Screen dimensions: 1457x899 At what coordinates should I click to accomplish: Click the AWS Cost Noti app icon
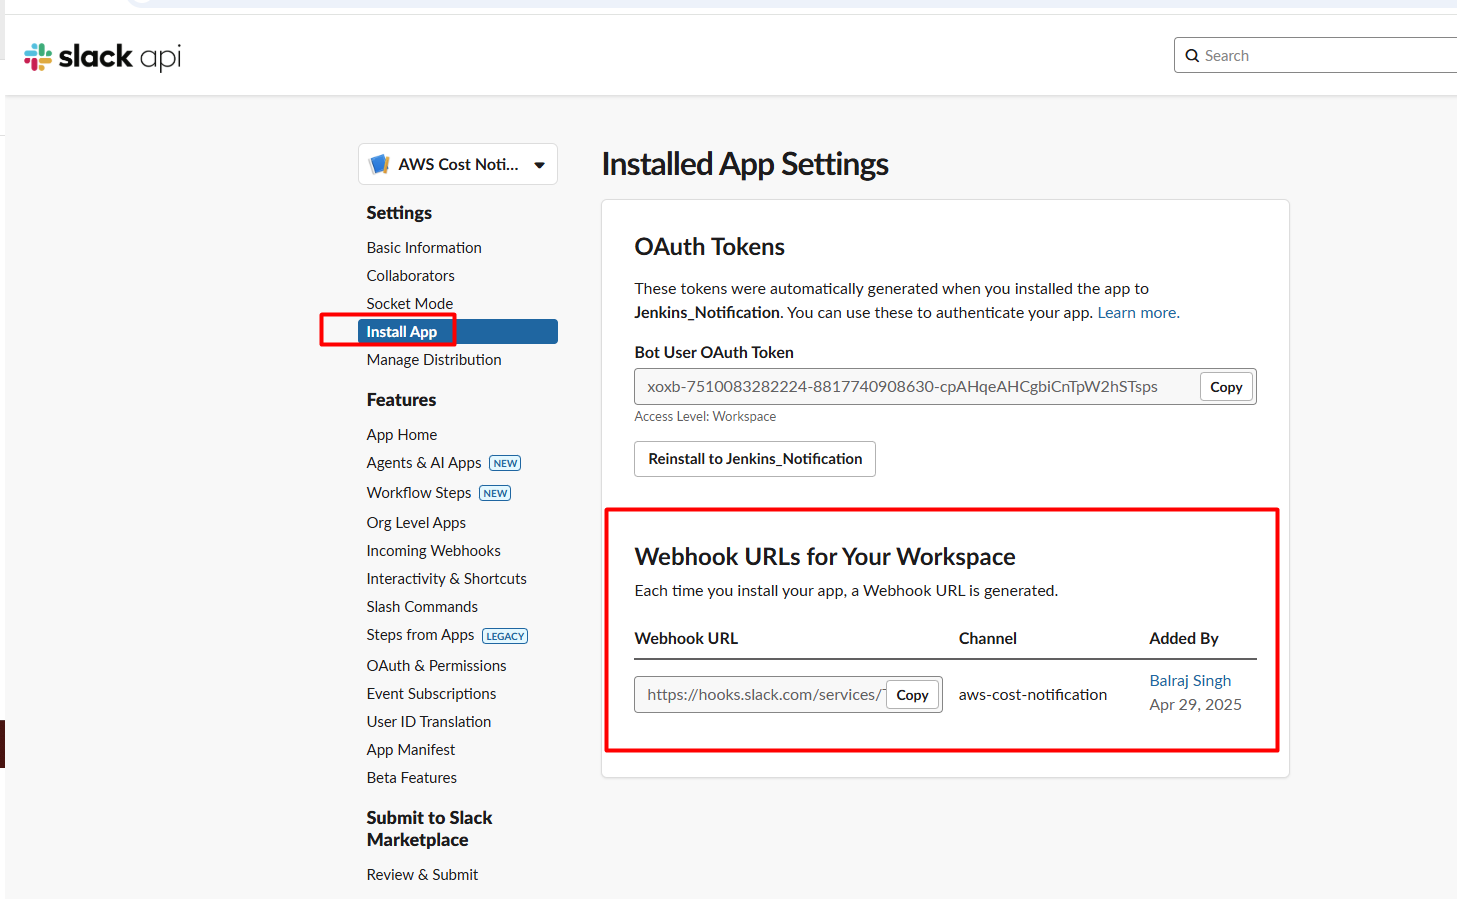[379, 164]
